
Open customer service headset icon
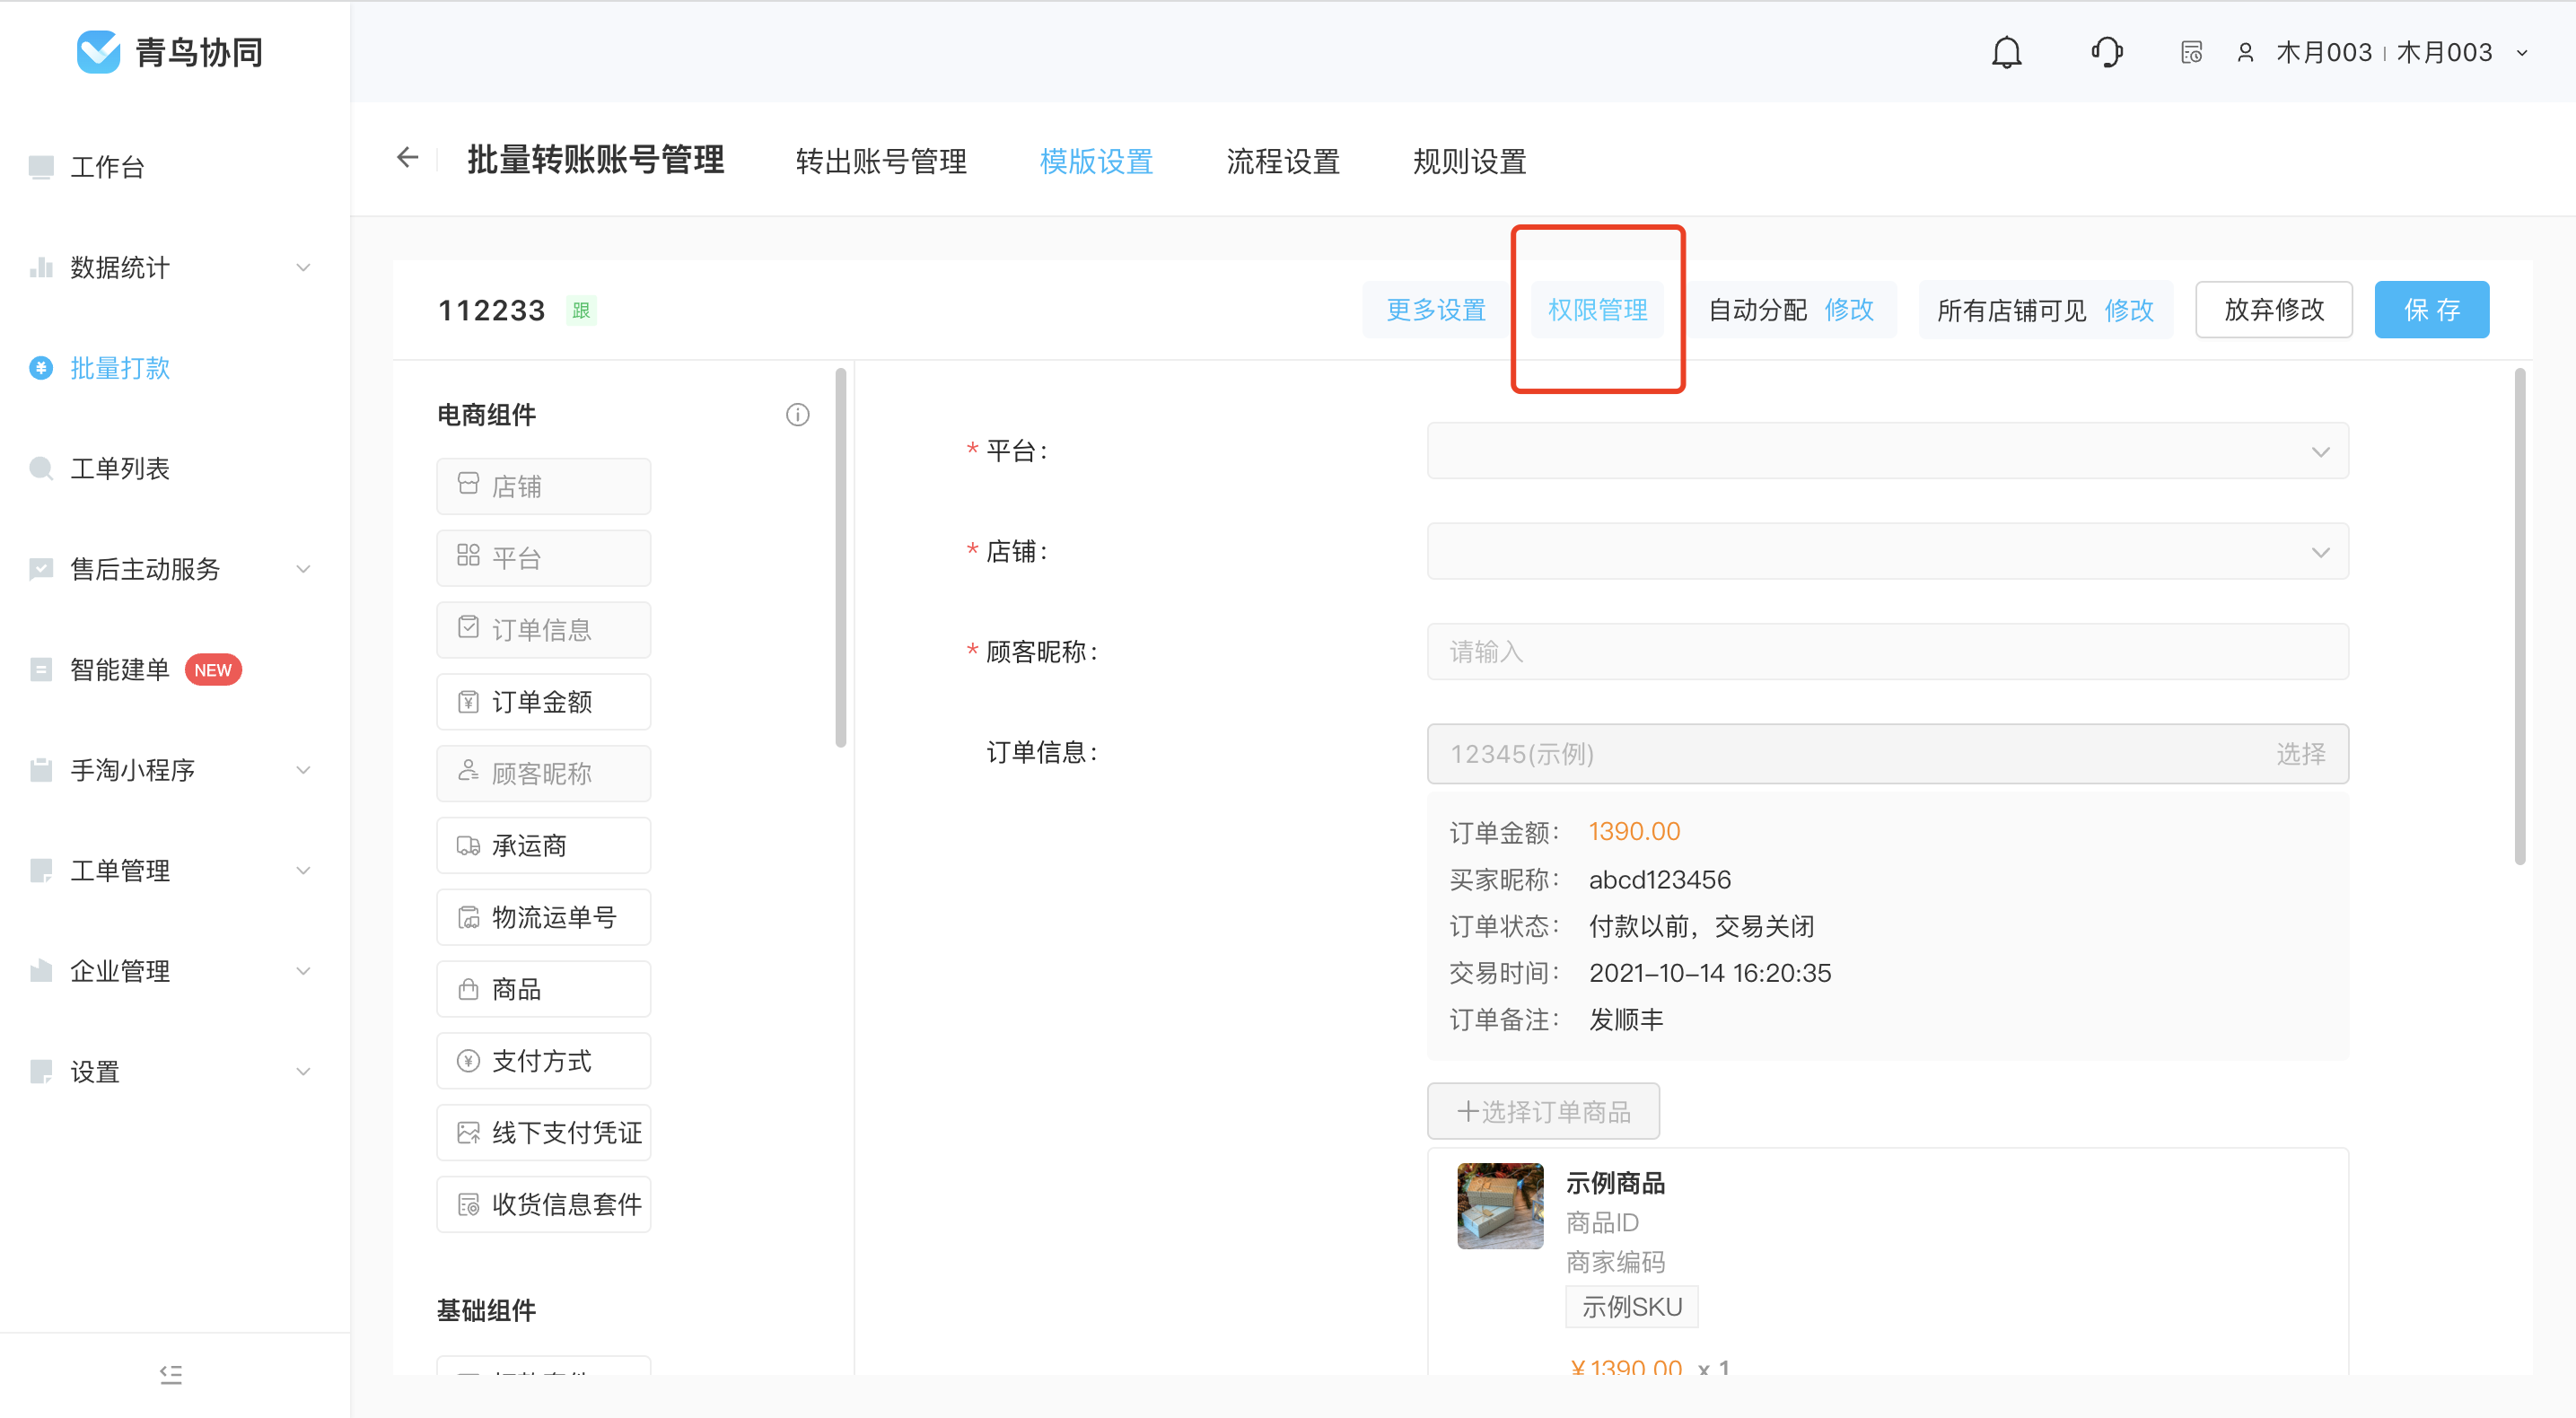2106,52
